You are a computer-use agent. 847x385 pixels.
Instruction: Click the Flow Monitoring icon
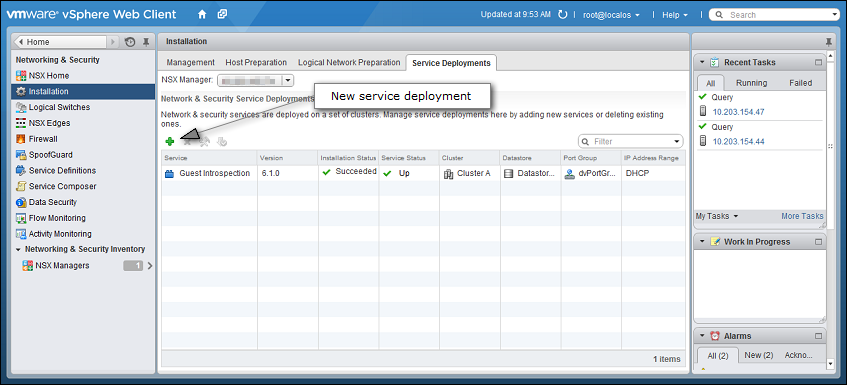pyautogui.click(x=21, y=218)
